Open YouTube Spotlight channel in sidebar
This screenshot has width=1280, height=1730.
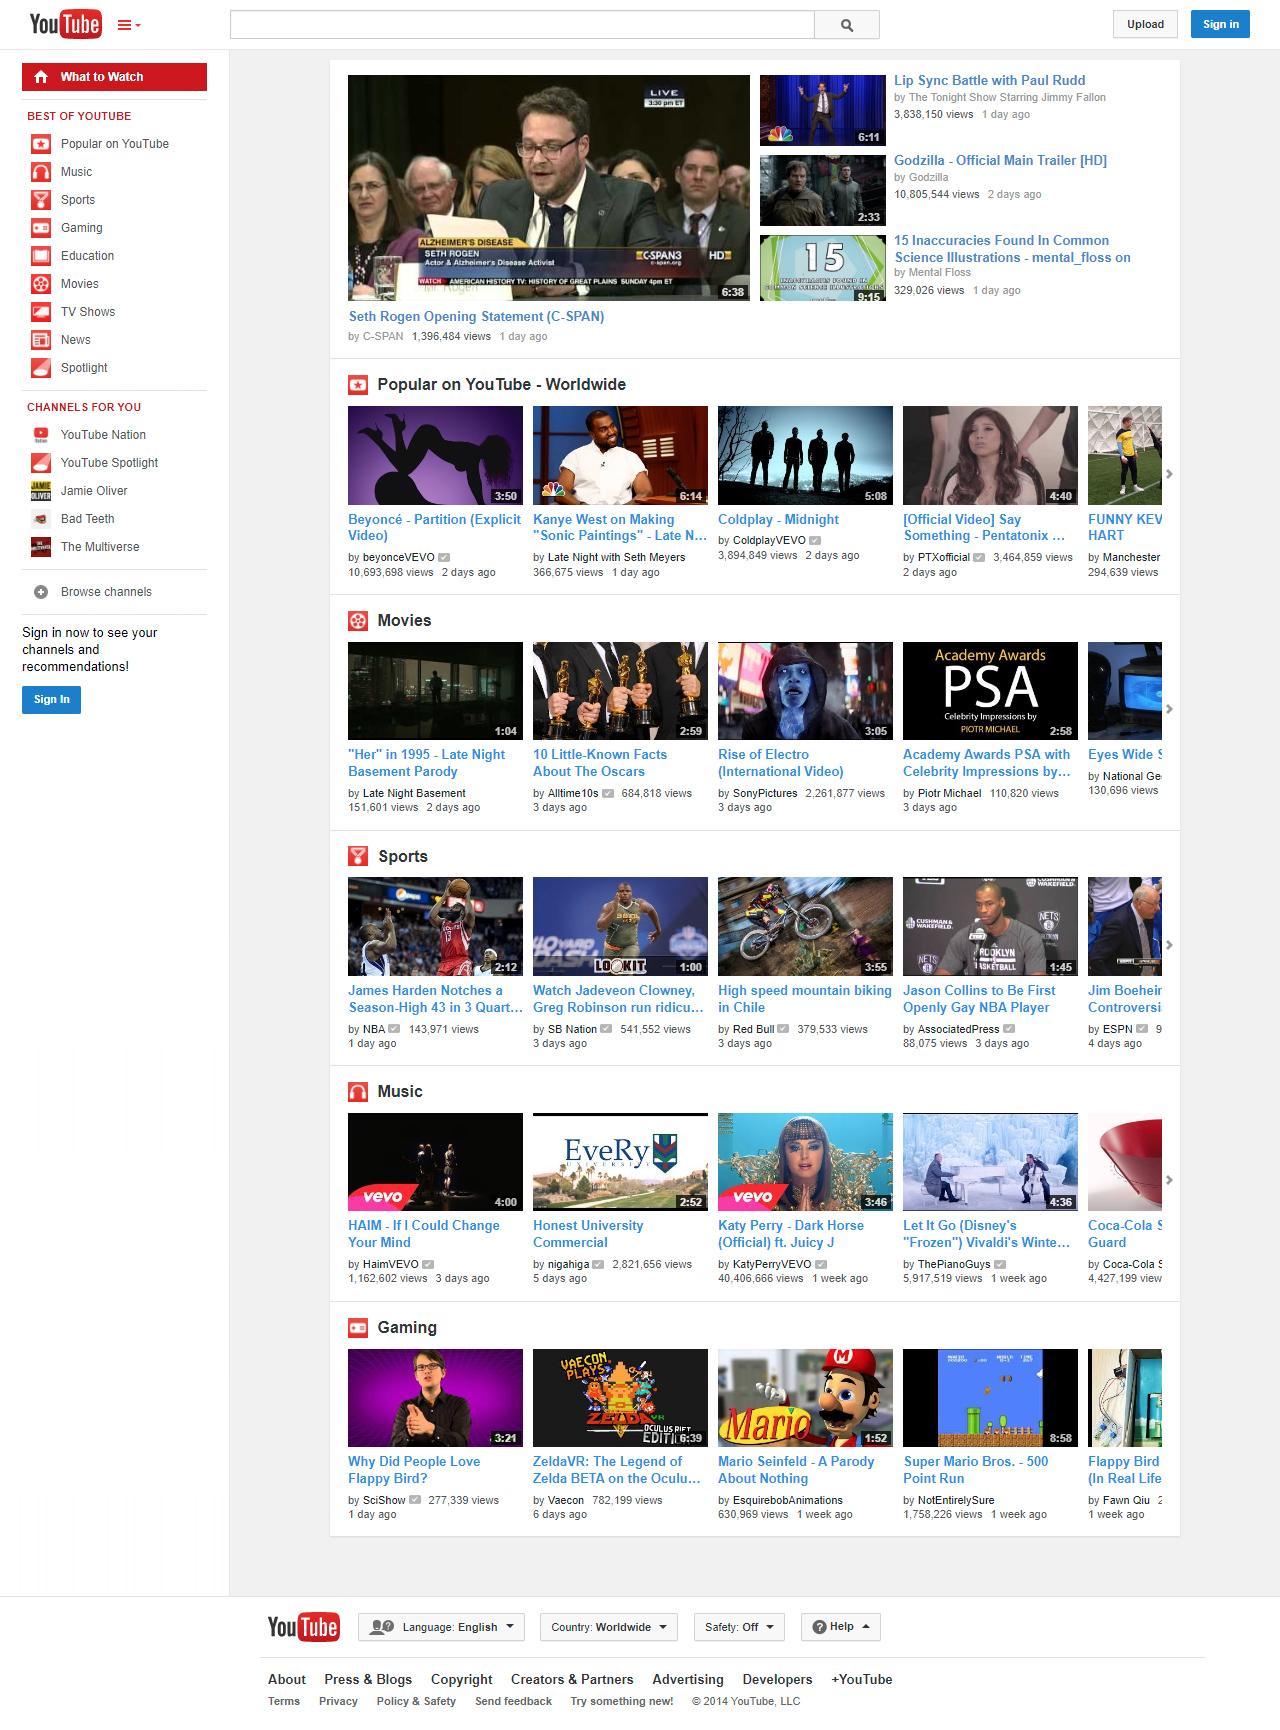click(114, 463)
